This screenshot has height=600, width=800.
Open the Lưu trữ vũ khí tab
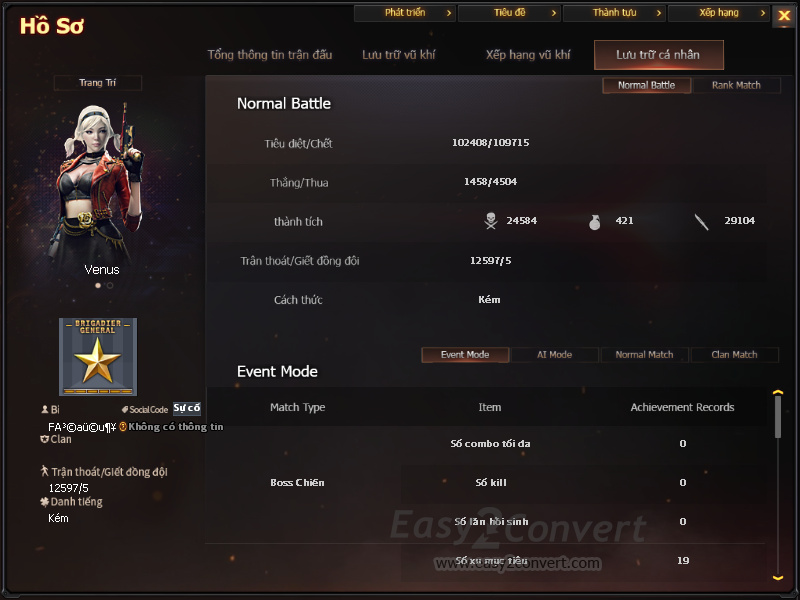click(x=398, y=55)
